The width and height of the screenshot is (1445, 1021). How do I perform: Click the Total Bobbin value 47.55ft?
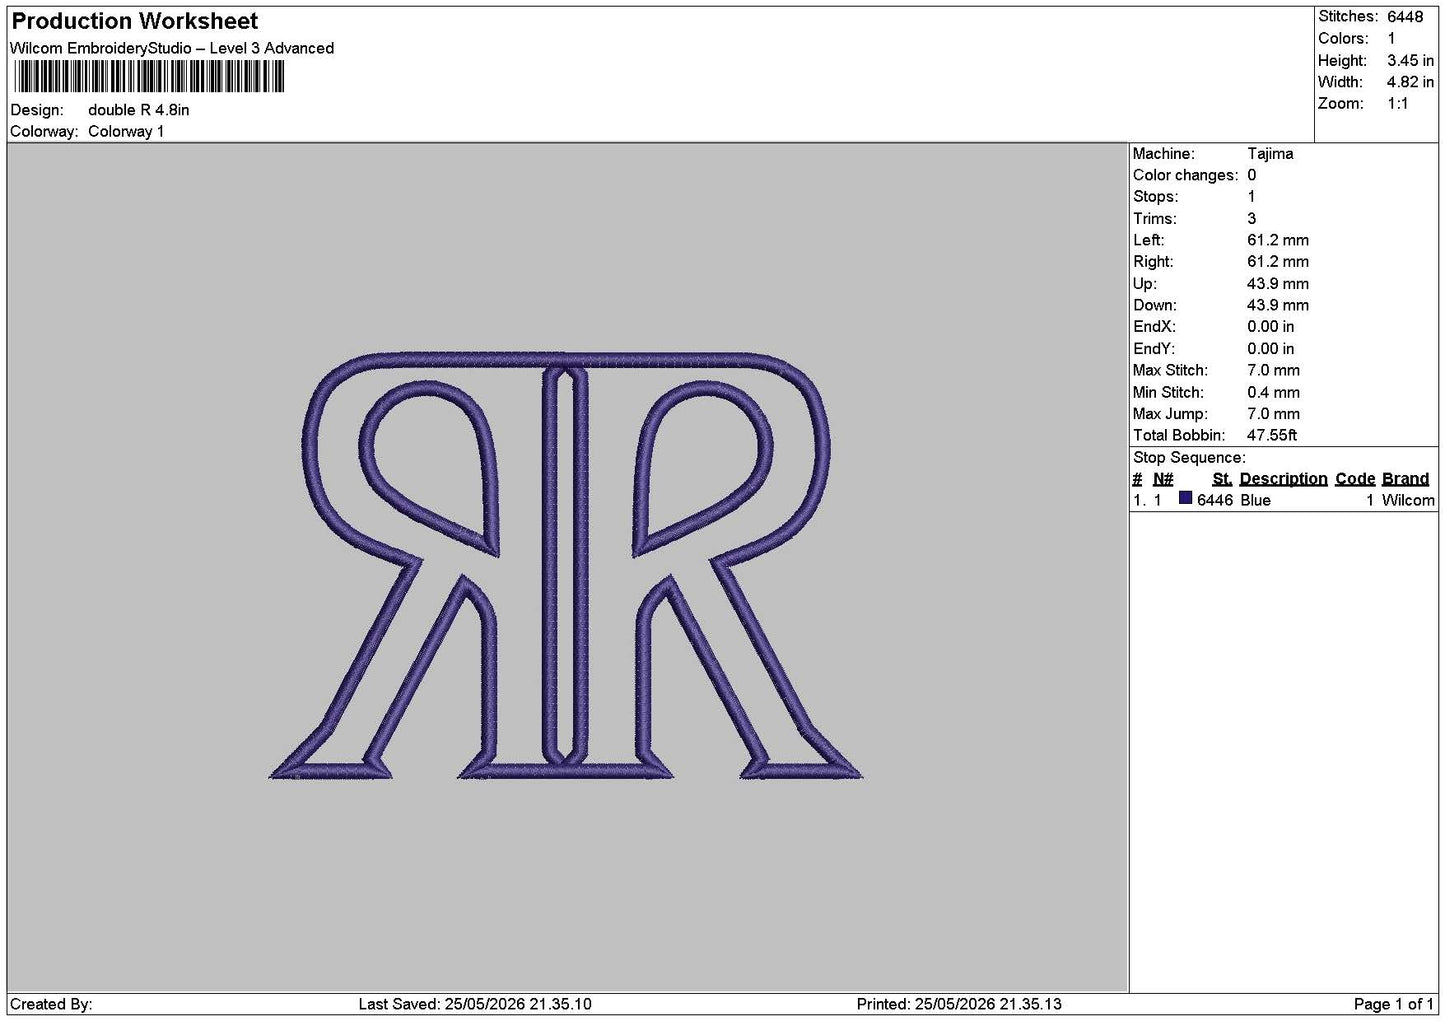pos(1272,436)
